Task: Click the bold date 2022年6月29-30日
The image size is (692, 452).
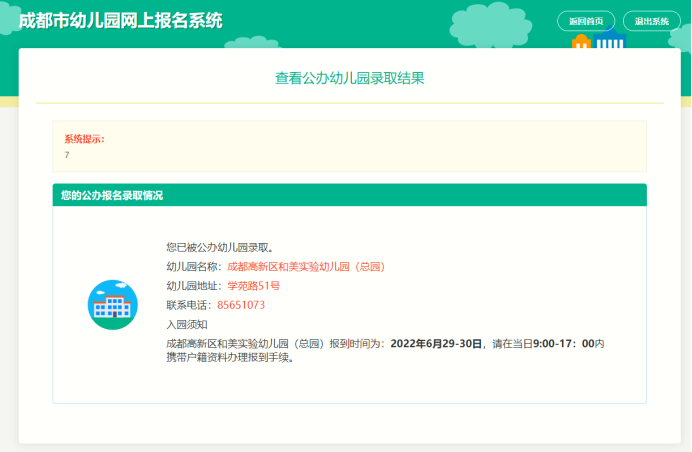Action: pyautogui.click(x=436, y=343)
